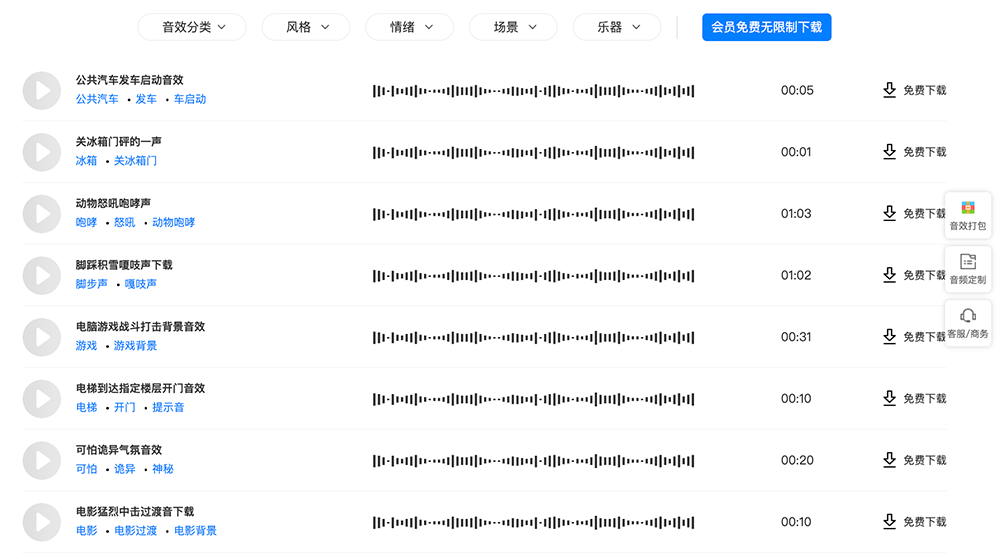This screenshot has height=559, width=1000.
Task: Expand the 情绪 dropdown
Action: pyautogui.click(x=409, y=27)
